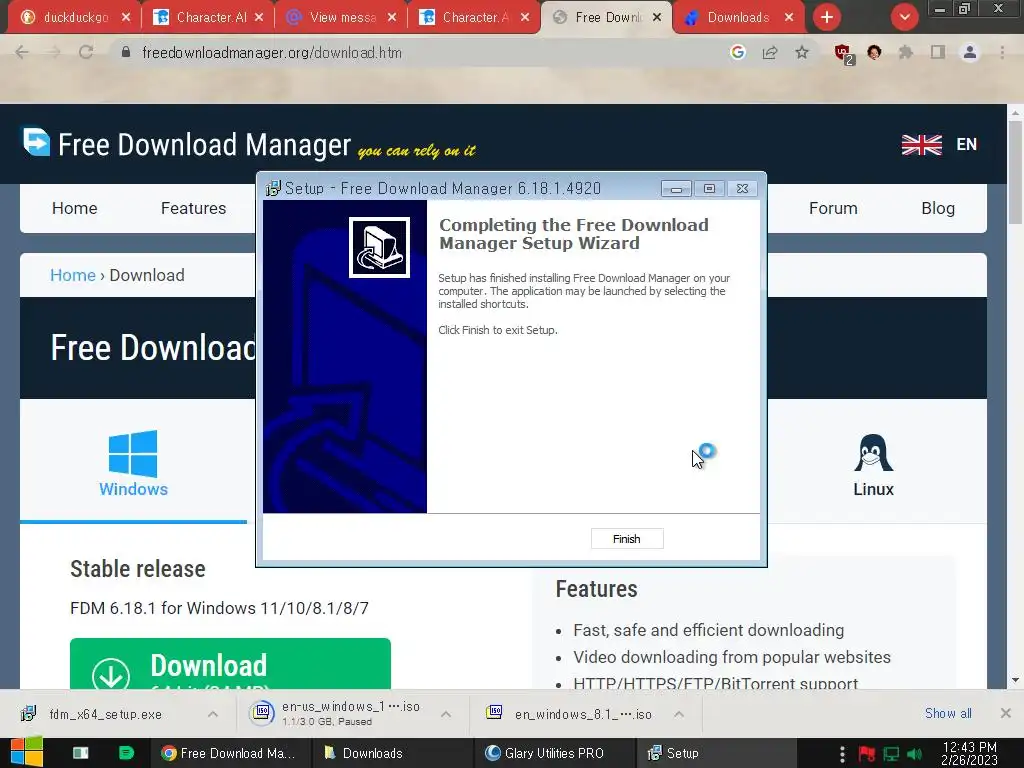Expand options for en-us_windows iso download
This screenshot has height=768, width=1024.
click(446, 714)
